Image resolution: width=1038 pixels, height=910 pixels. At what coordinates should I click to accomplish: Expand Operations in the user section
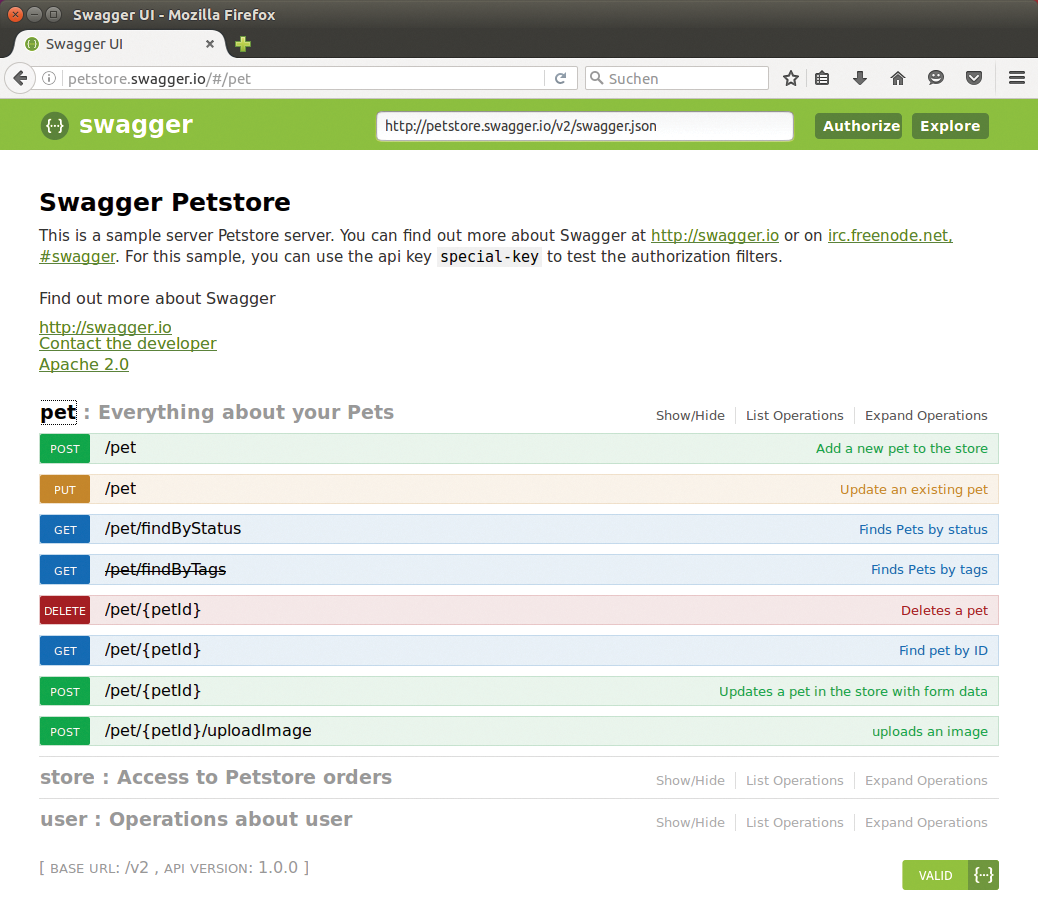click(926, 822)
